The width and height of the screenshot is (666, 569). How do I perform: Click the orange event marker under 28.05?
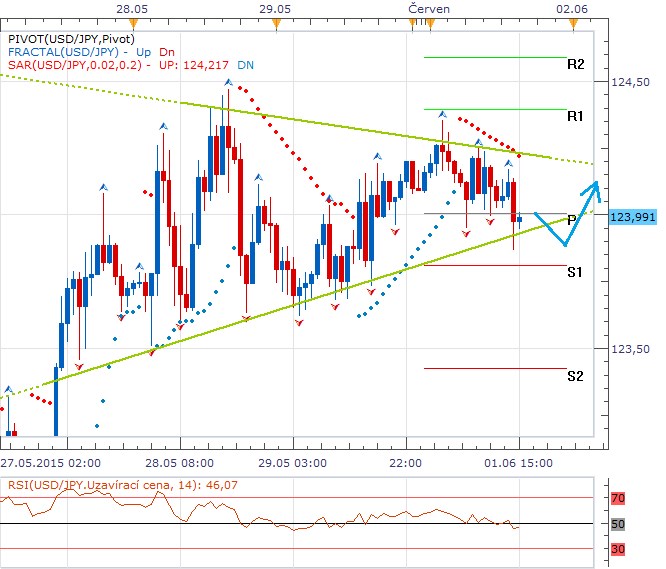[133, 23]
